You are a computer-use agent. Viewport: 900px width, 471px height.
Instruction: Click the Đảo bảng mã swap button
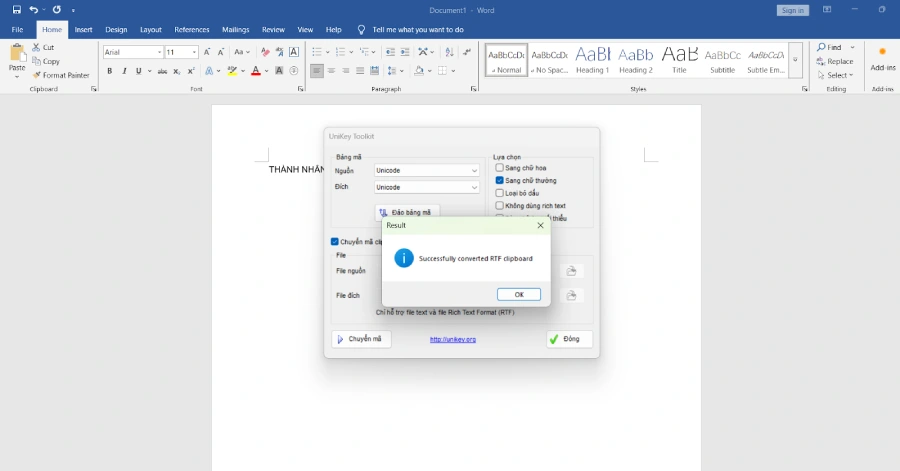[407, 212]
